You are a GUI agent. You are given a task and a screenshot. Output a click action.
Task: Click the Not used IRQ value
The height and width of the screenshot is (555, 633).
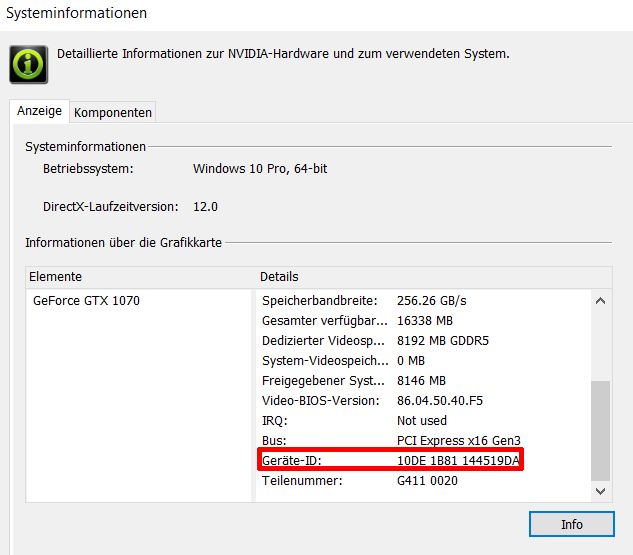(x=422, y=421)
